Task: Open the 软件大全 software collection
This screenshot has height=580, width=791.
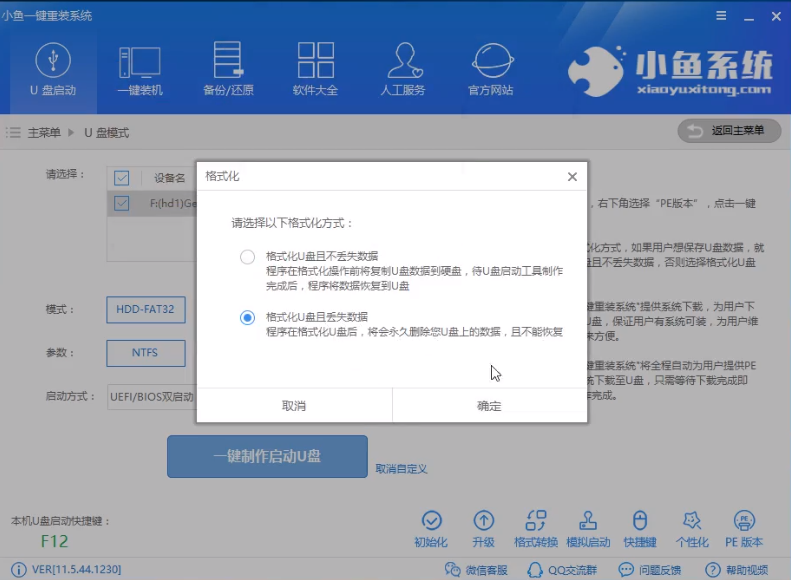Action: (x=315, y=69)
